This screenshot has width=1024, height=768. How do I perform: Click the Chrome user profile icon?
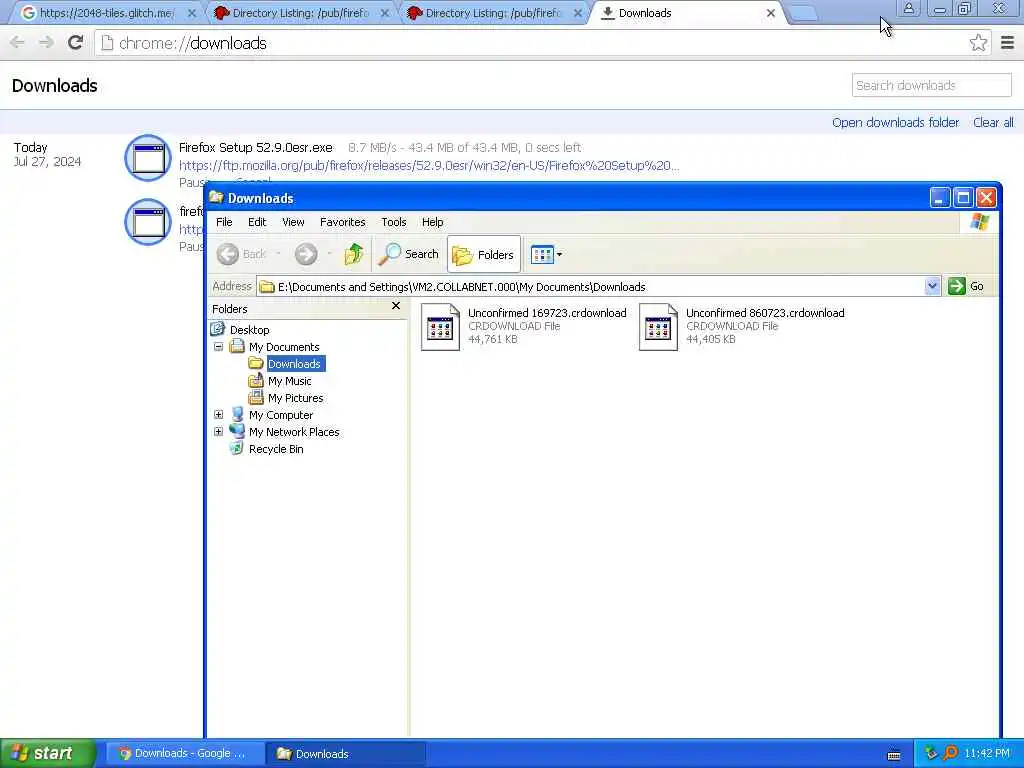[908, 8]
